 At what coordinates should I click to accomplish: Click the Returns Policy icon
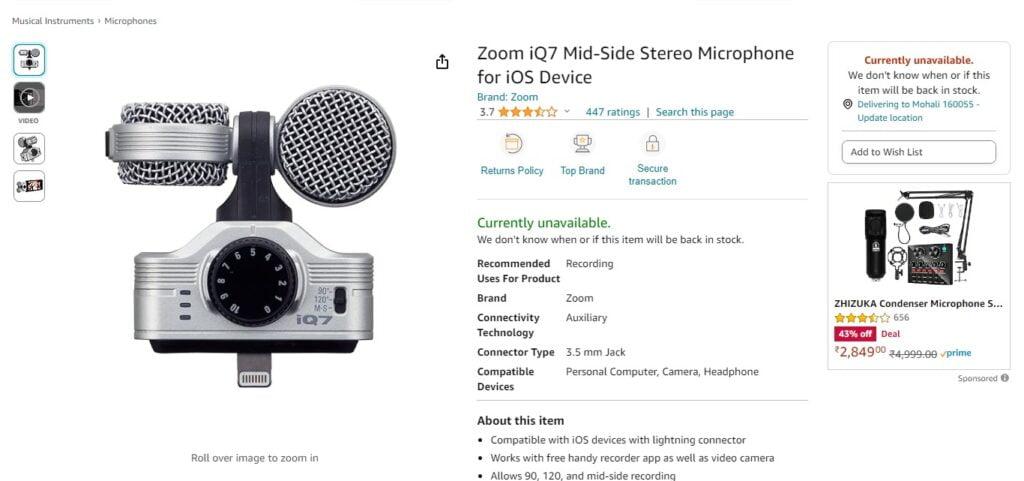(512, 145)
